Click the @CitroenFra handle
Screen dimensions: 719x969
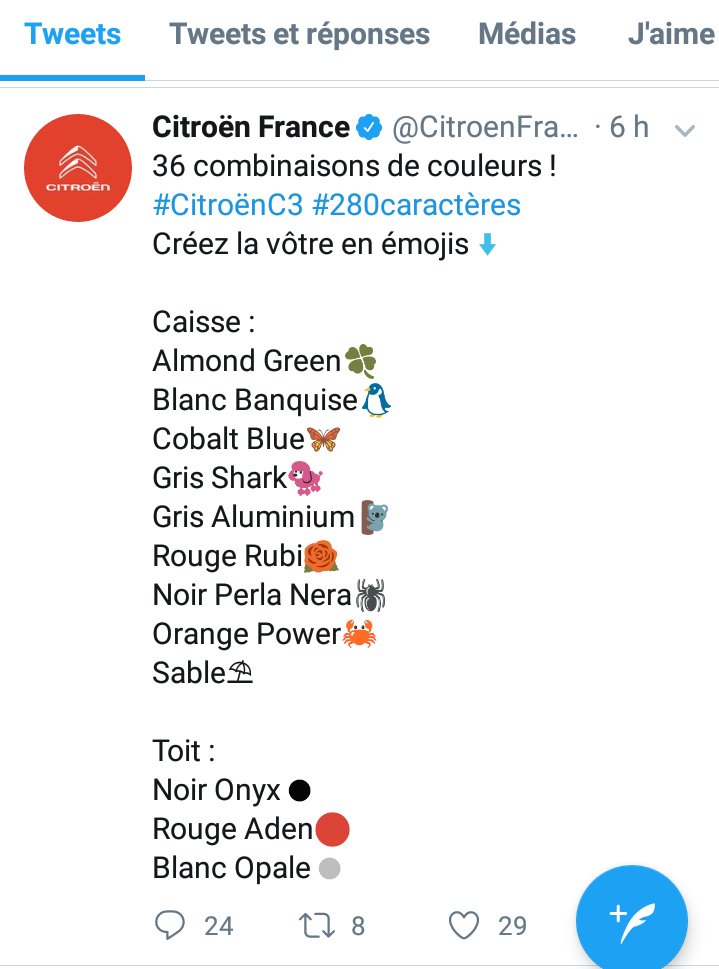[x=486, y=127]
